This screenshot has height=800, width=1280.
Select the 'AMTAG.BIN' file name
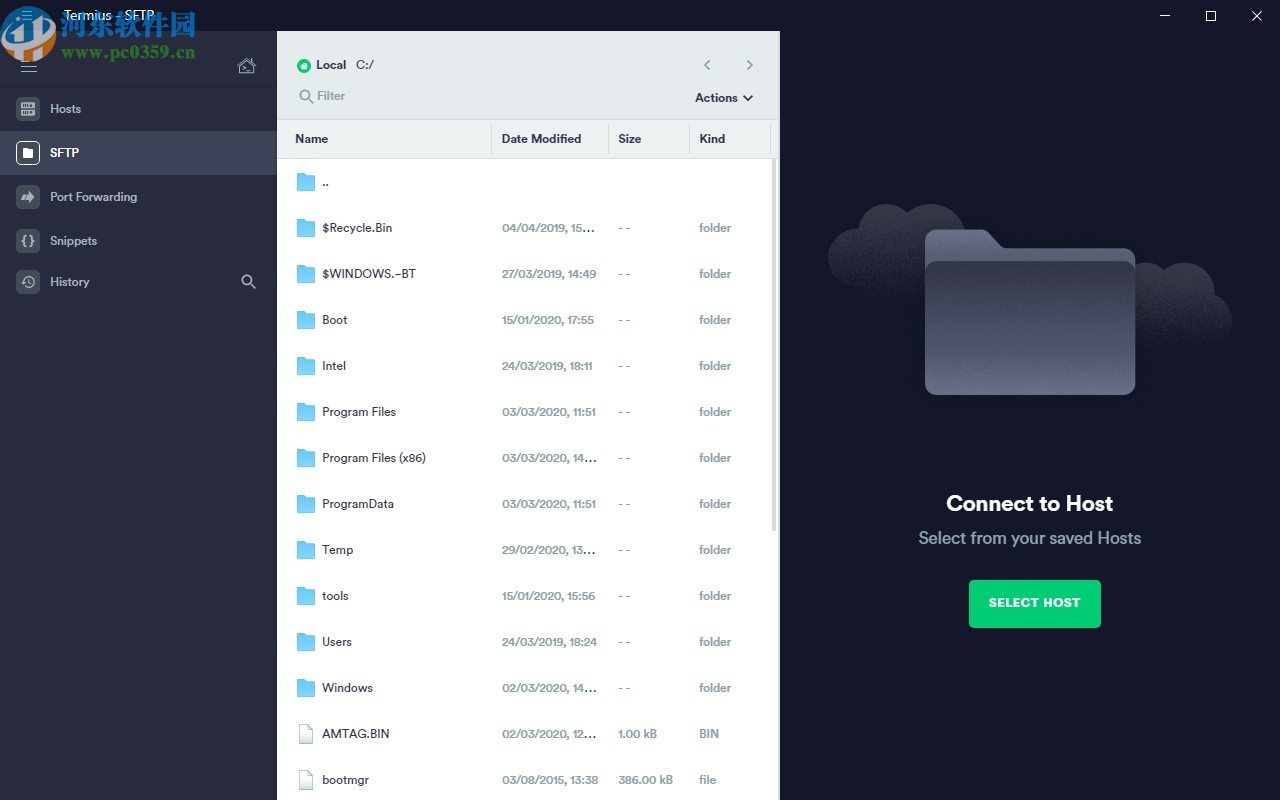tap(356, 734)
